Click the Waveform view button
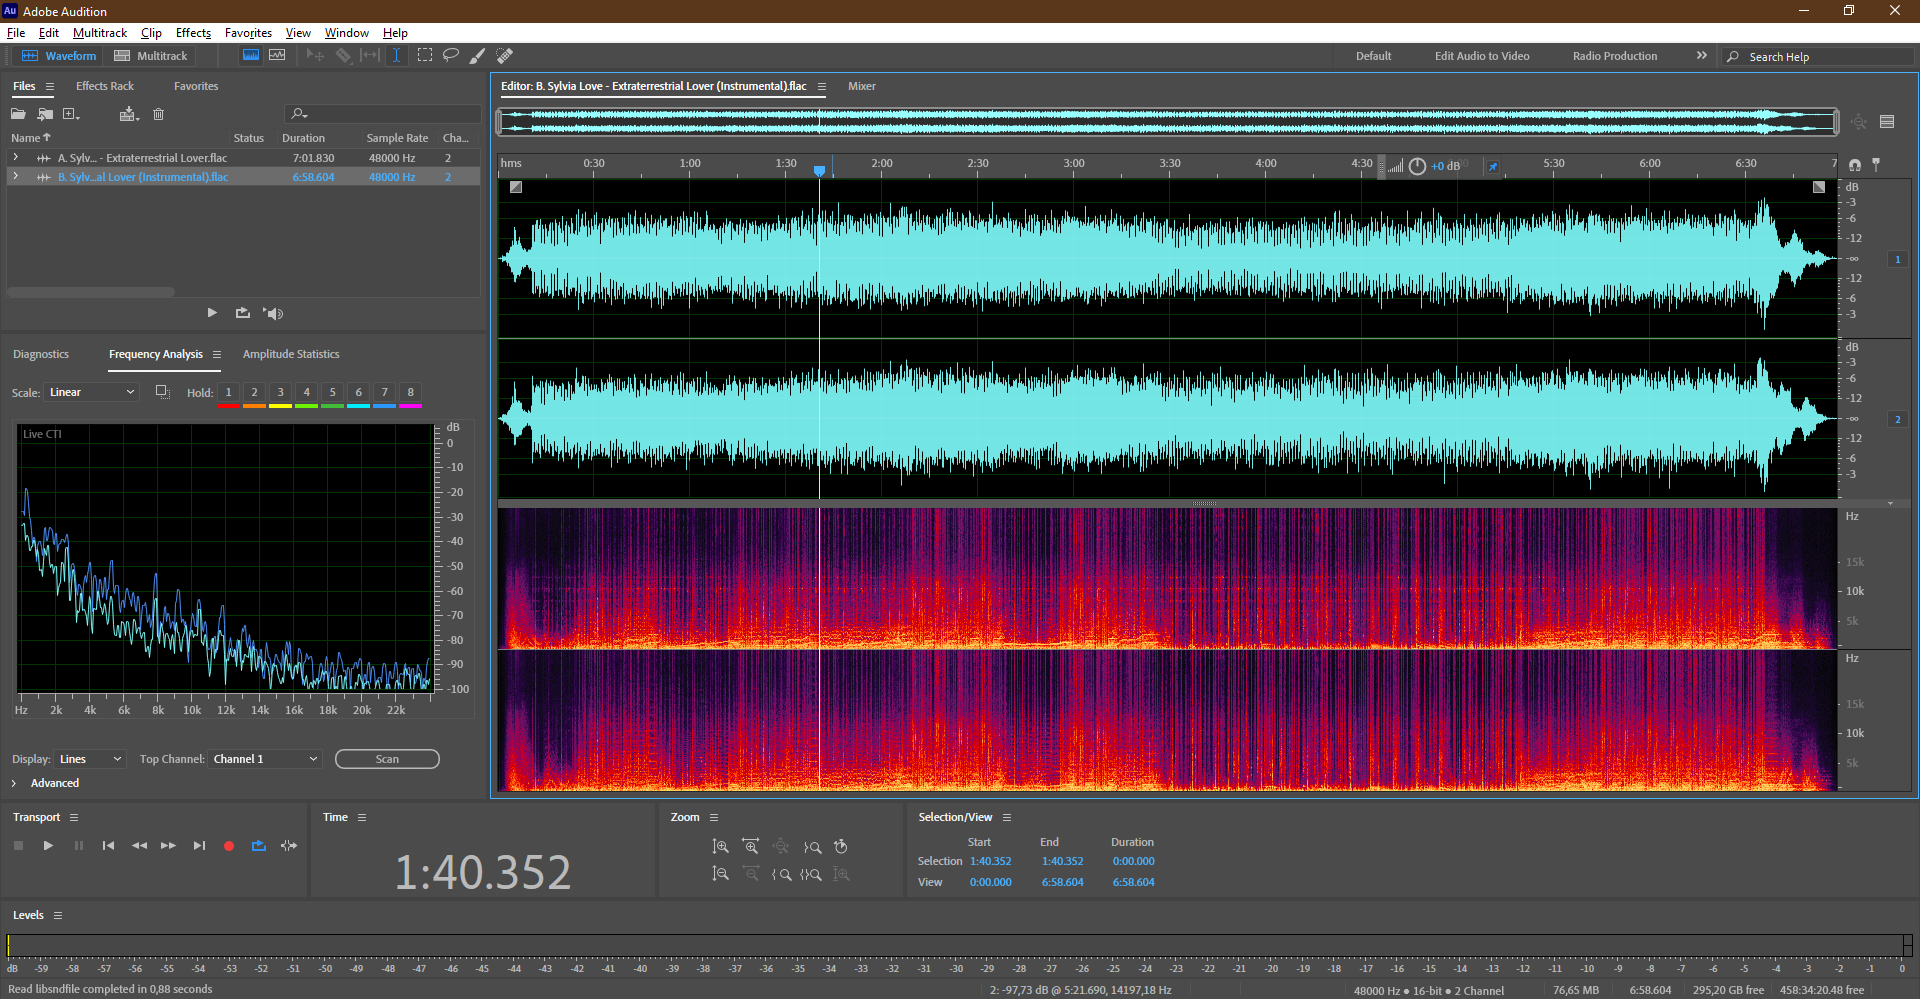This screenshot has width=1920, height=999. point(59,56)
